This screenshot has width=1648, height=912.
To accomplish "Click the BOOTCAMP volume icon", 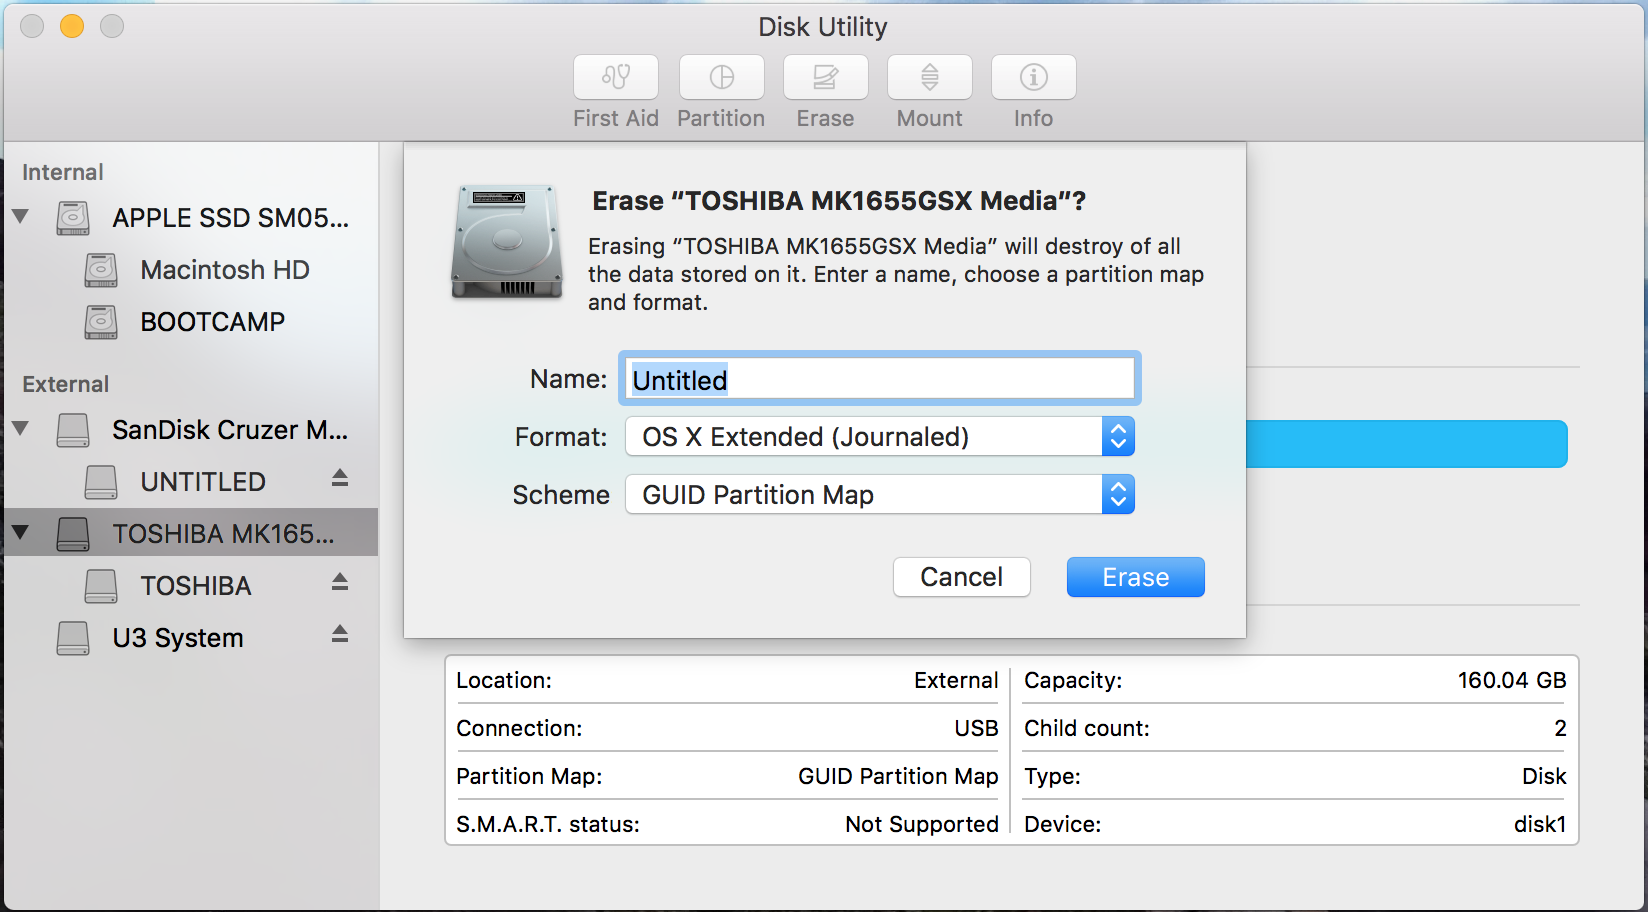I will click(101, 322).
